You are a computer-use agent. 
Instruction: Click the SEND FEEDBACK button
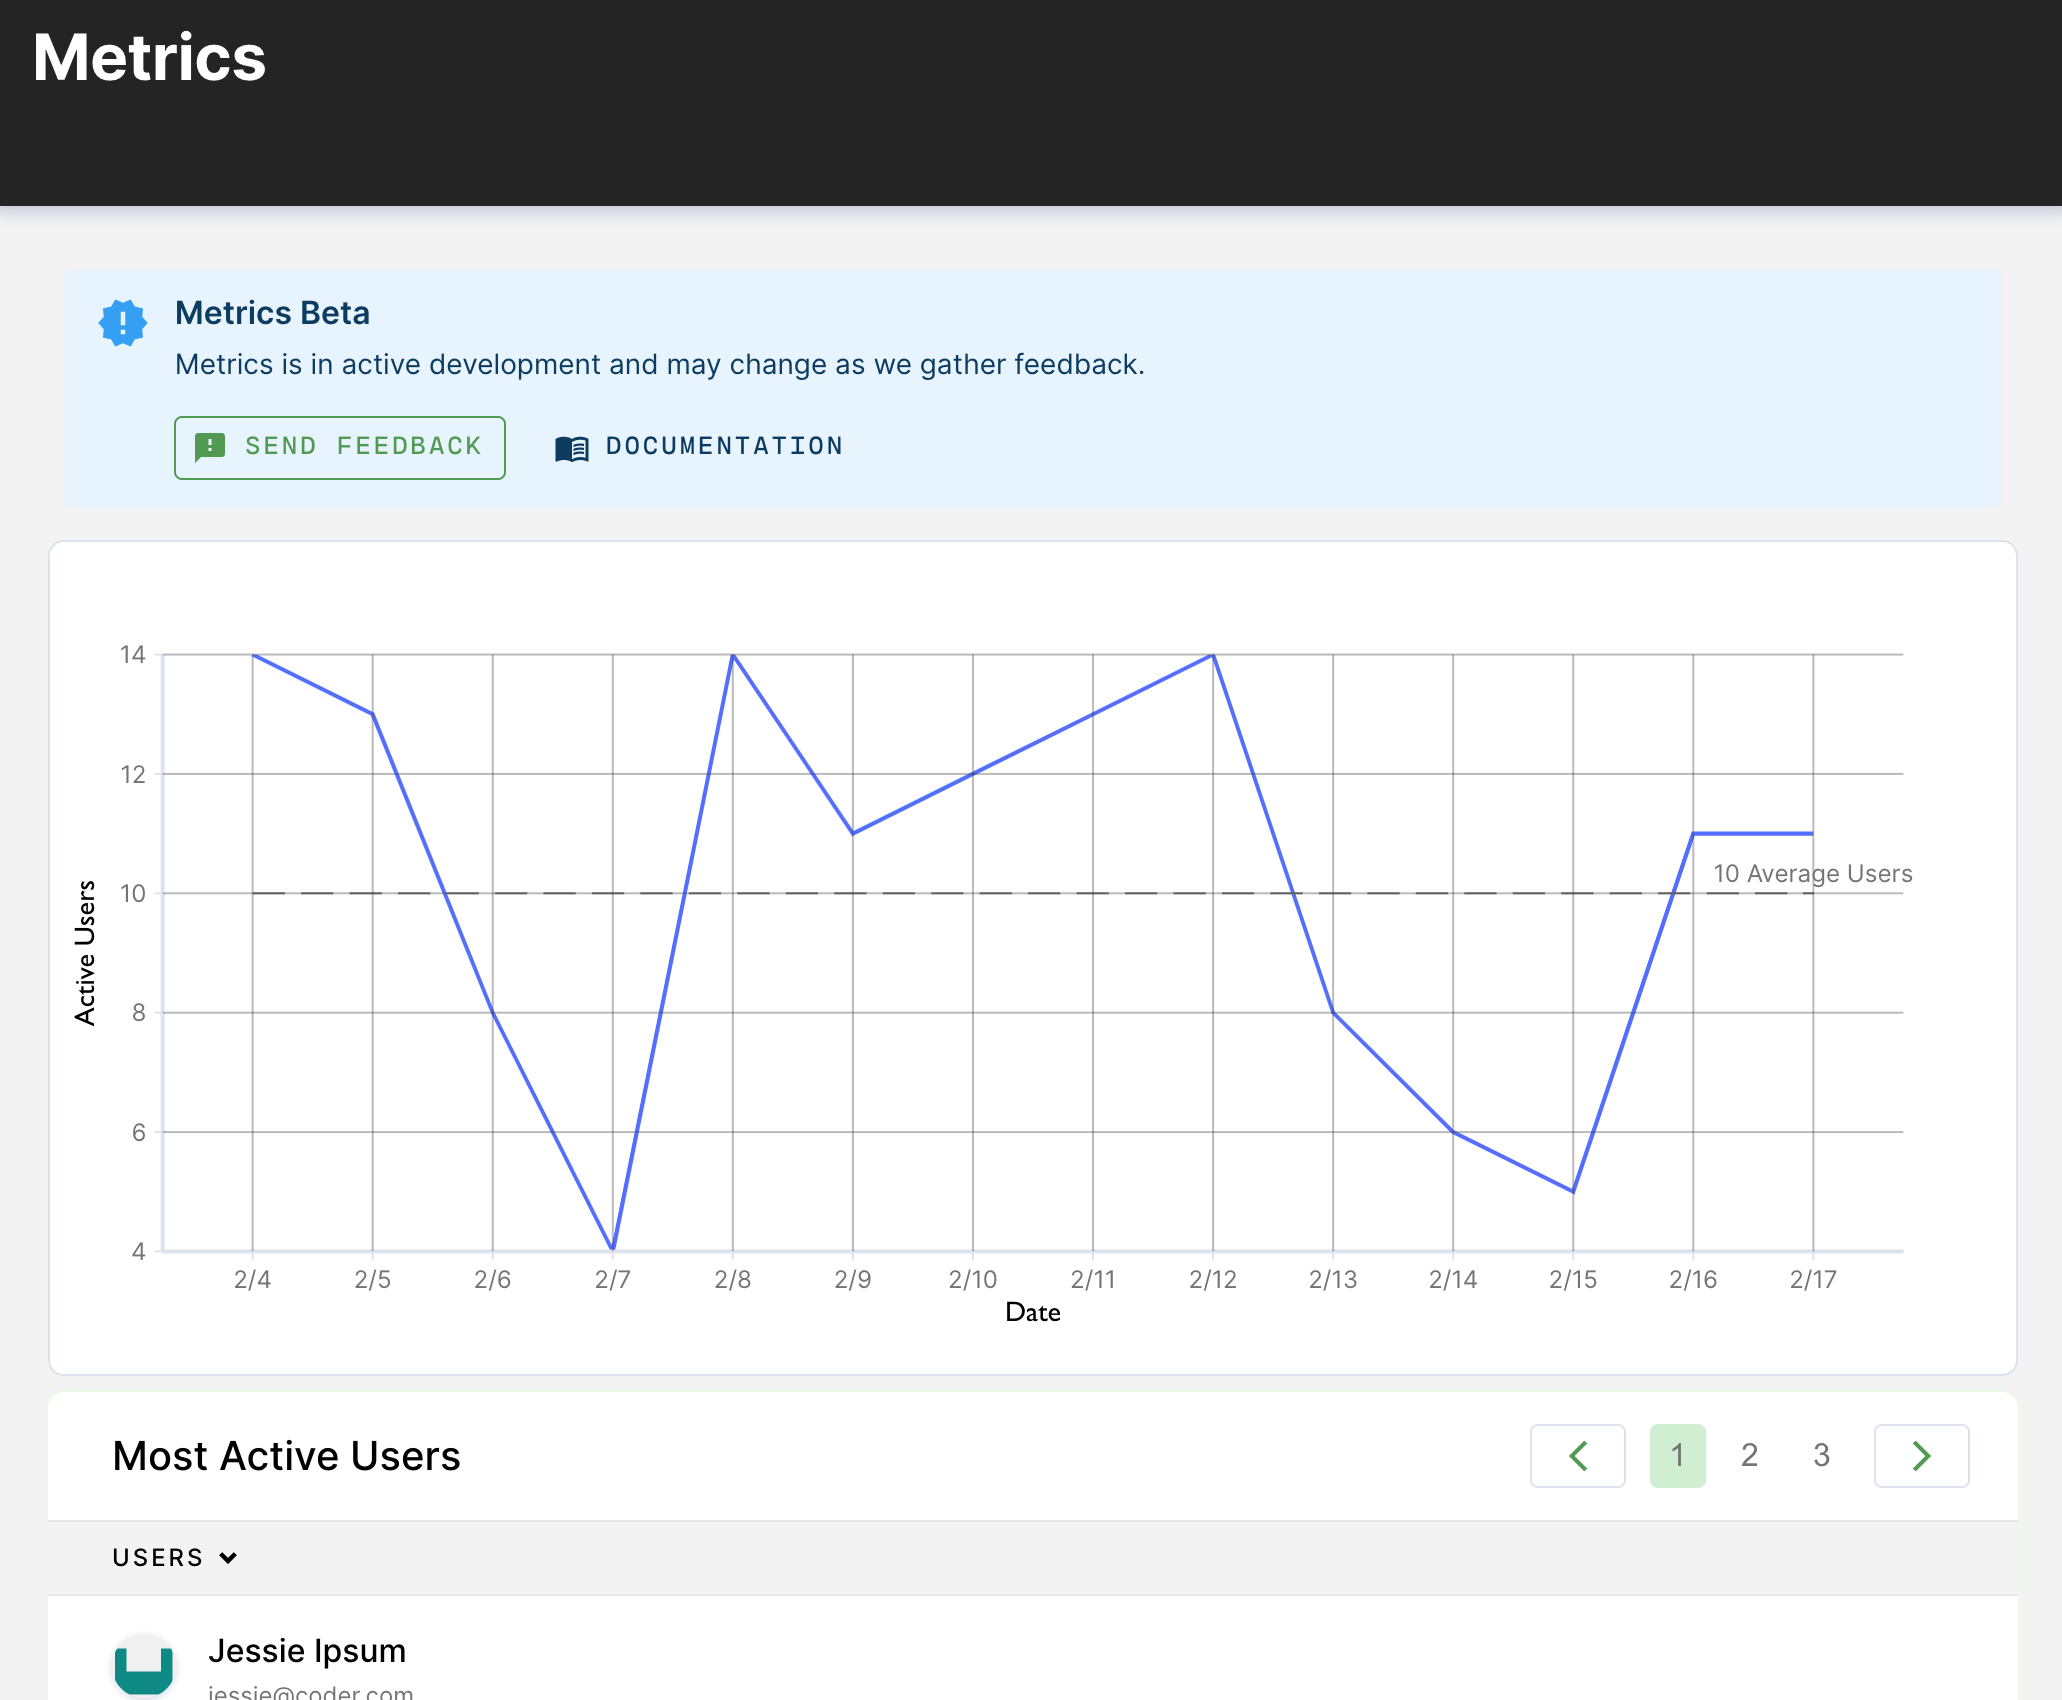click(341, 447)
